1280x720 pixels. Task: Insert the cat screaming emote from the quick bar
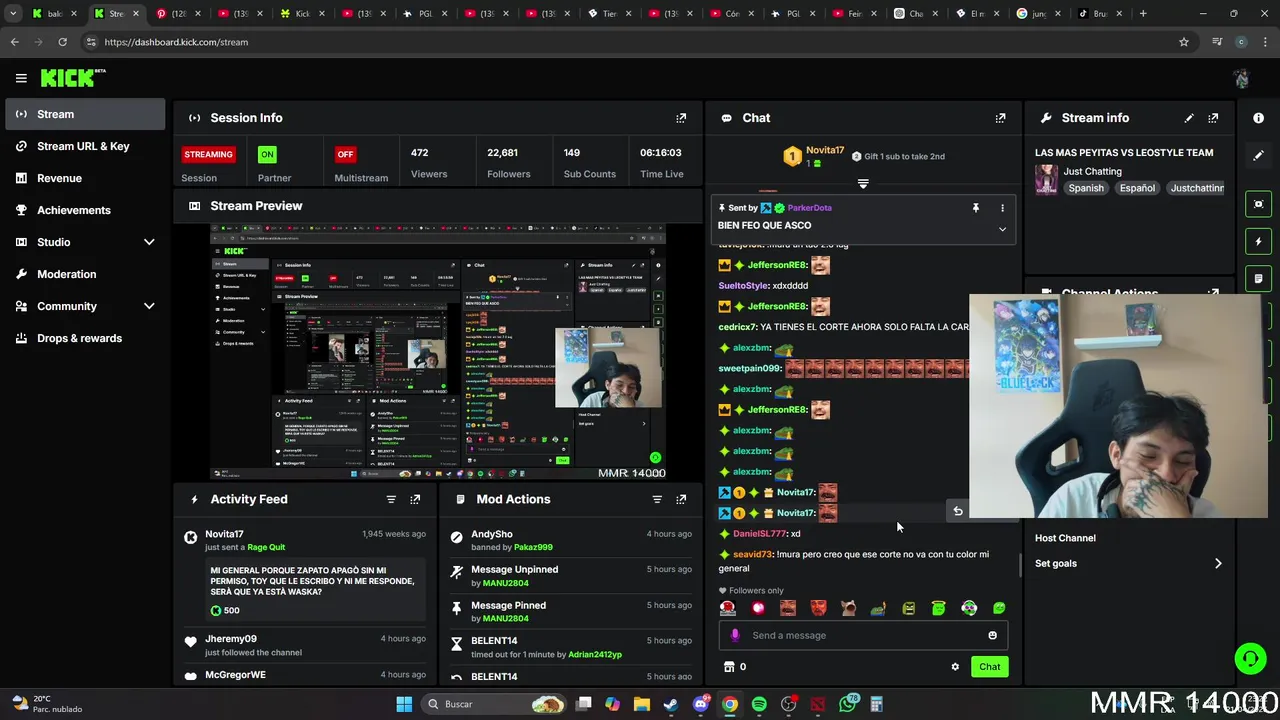point(848,608)
